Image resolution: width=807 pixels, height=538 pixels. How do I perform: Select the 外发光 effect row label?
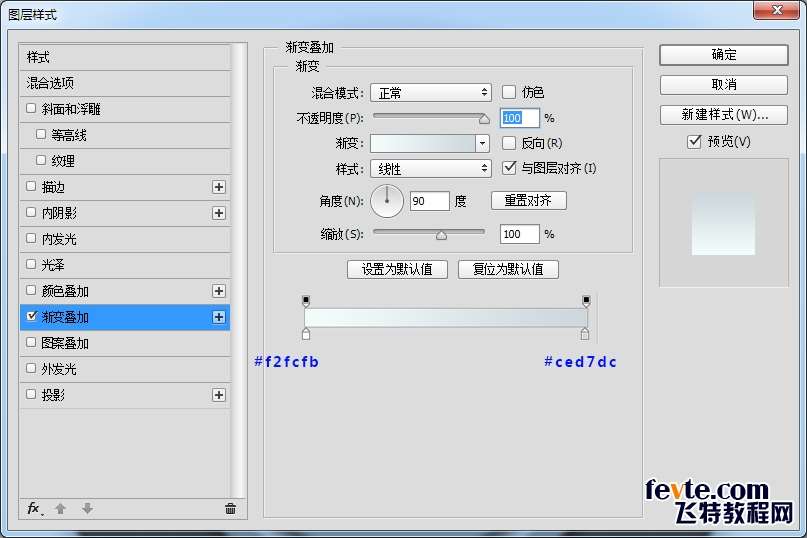(x=59, y=369)
